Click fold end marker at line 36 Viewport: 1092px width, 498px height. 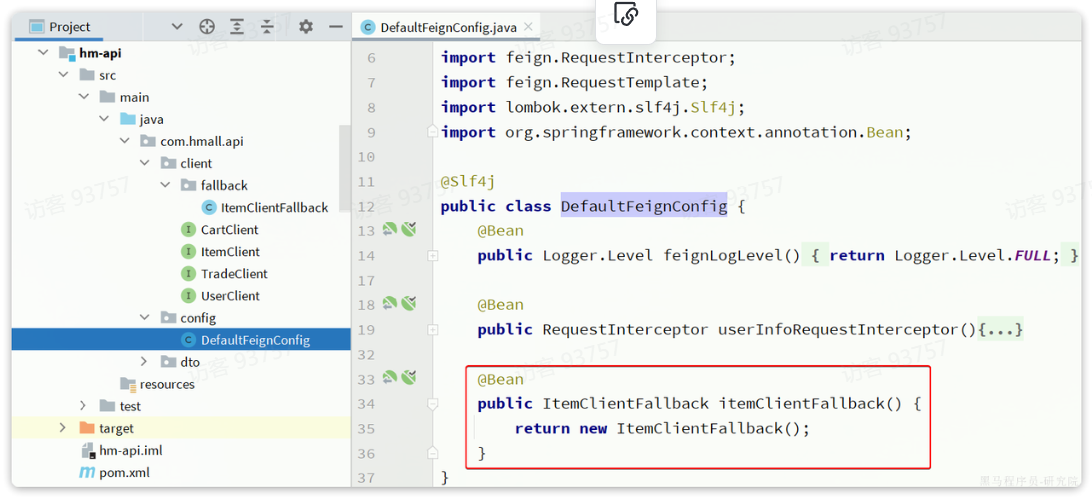coord(432,453)
